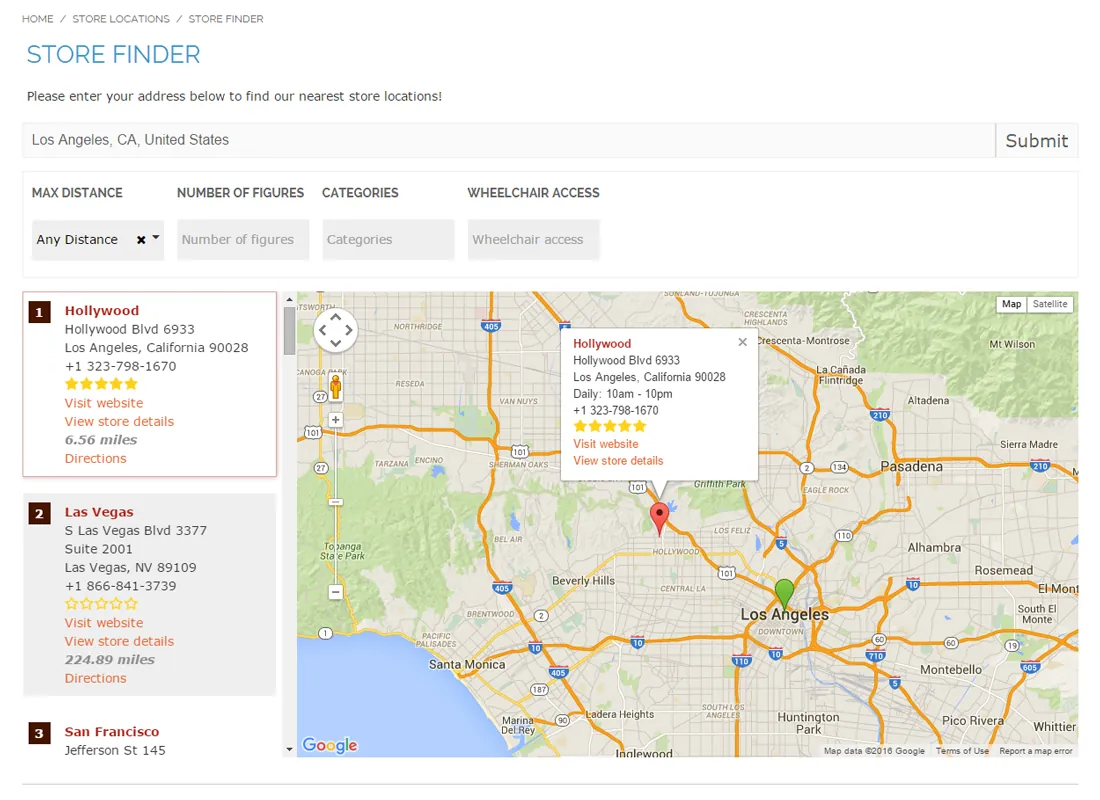This screenshot has height=800, width=1100.
Task: Click the red Hollywood map marker pin
Action: point(659,518)
